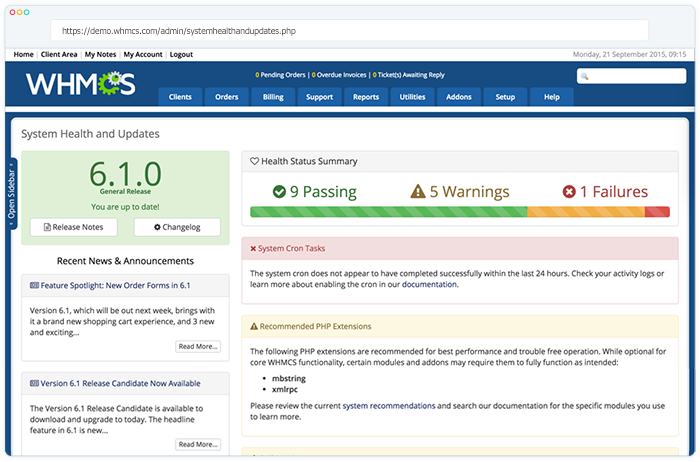Open the Setup tab
Image resolution: width=700 pixels, height=462 pixels.
pyautogui.click(x=505, y=97)
